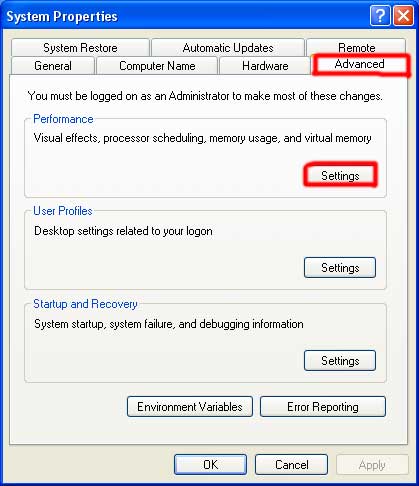
Task: Select the Remote tab
Action: [356, 47]
